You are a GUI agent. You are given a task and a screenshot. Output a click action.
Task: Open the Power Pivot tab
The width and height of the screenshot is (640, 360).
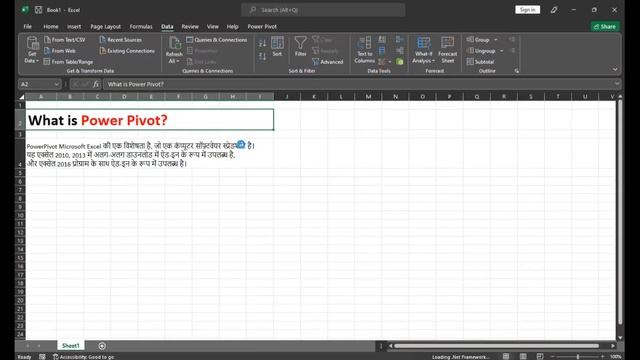262,27
